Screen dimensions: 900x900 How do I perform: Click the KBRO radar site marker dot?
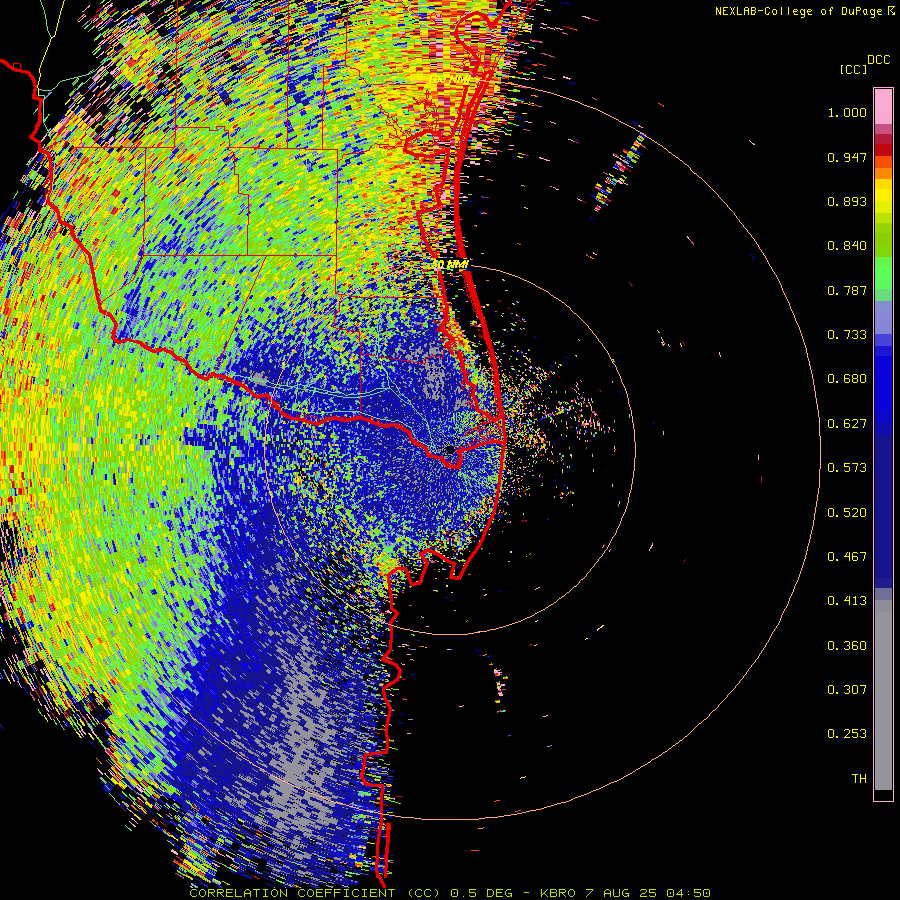pos(450,450)
